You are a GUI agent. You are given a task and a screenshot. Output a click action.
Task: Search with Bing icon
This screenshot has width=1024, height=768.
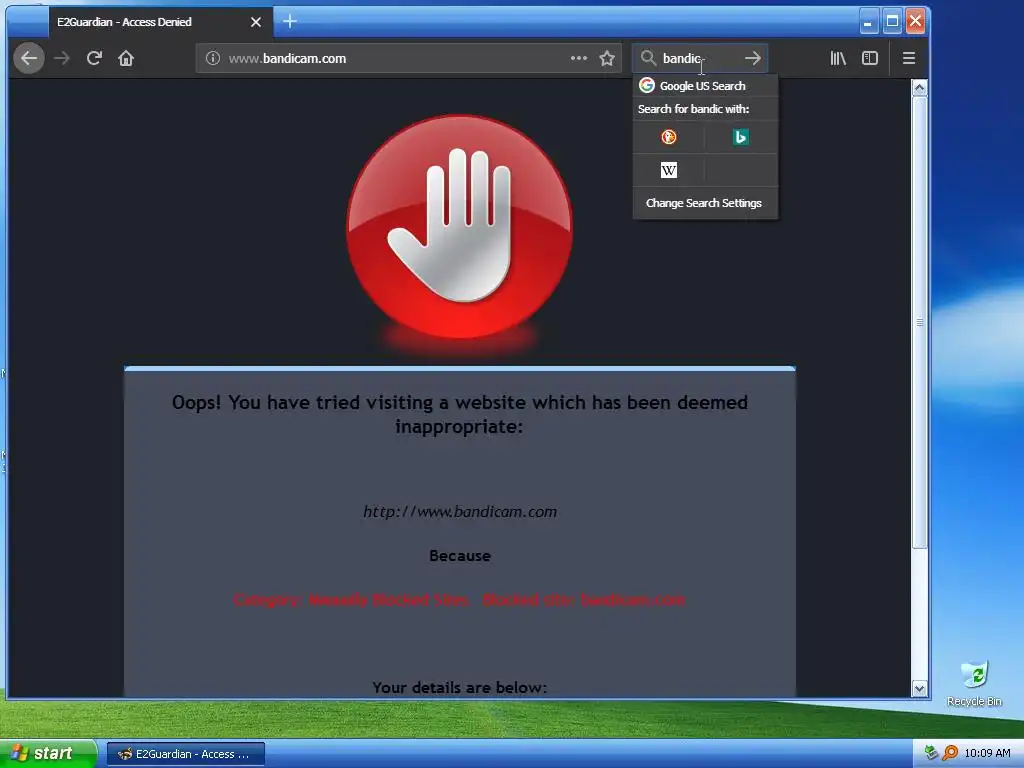[x=741, y=137]
